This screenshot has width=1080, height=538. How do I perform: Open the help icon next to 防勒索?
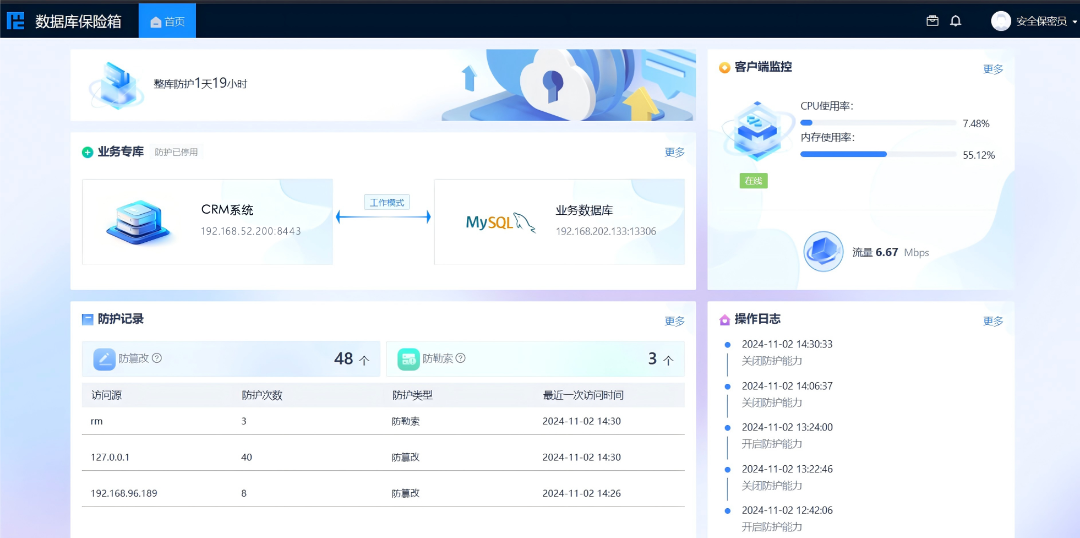(461, 358)
